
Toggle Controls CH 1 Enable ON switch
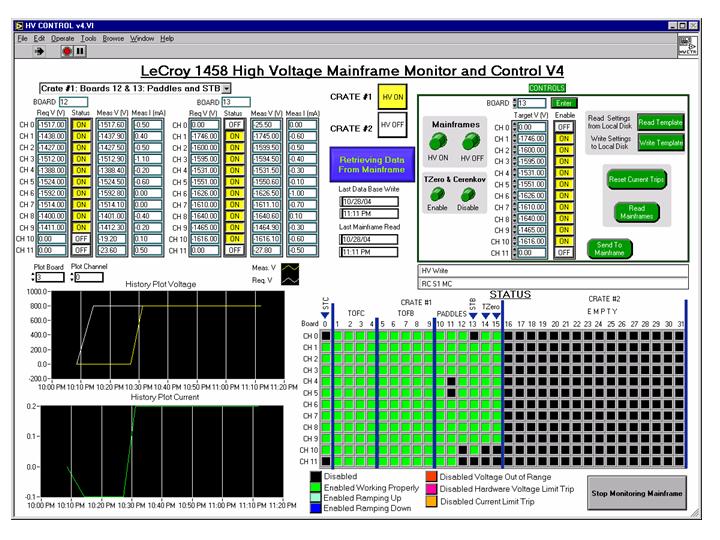coord(564,139)
